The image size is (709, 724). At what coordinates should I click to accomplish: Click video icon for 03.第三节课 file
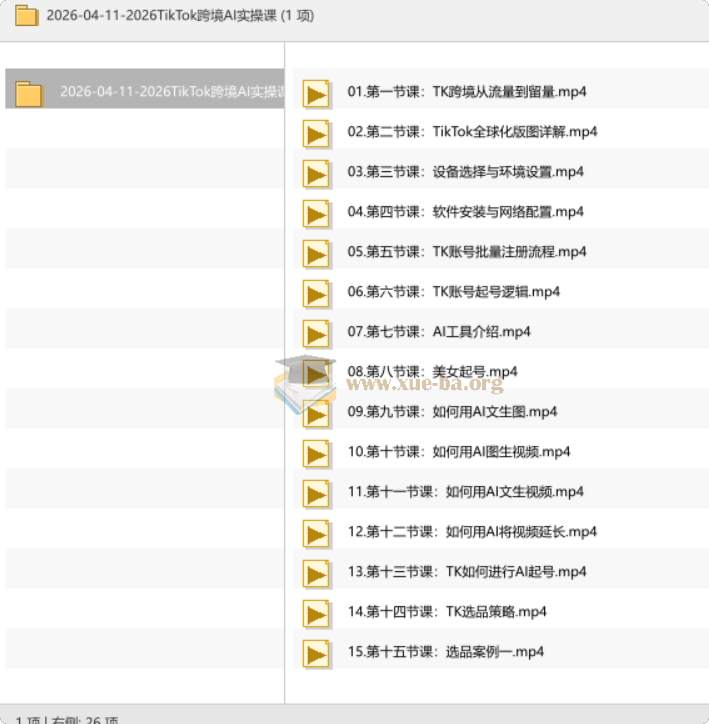(317, 175)
